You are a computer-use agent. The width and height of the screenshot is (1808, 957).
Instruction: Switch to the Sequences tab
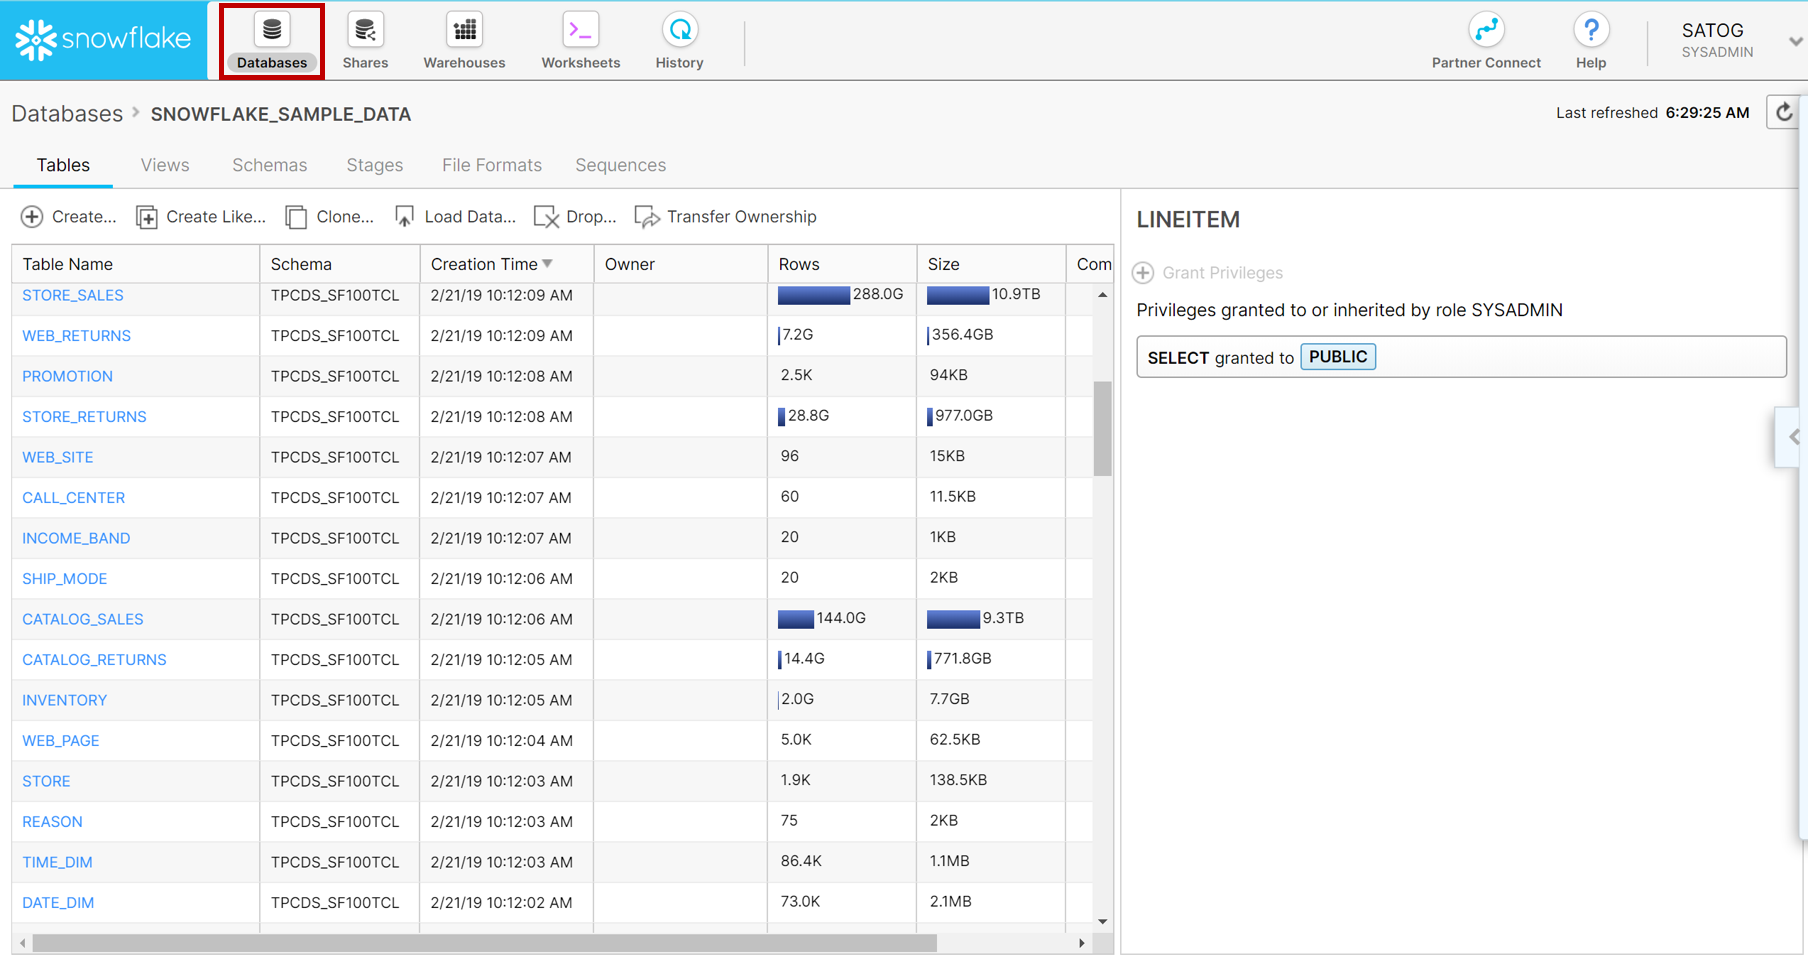click(620, 165)
